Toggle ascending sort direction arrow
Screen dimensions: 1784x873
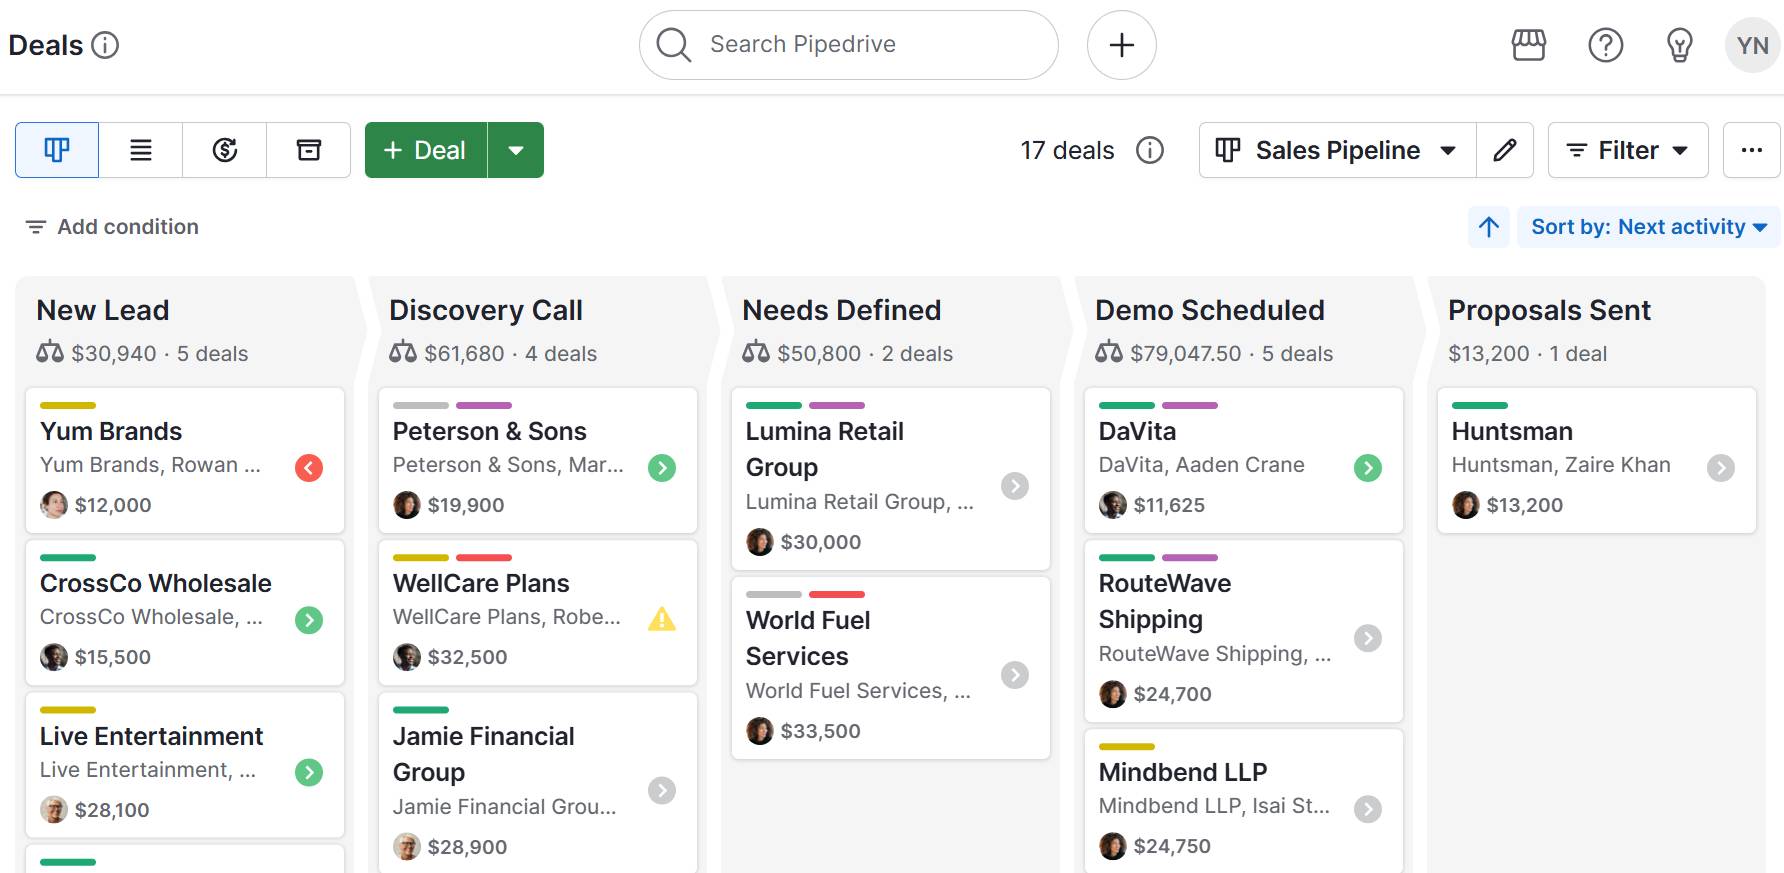point(1489,227)
